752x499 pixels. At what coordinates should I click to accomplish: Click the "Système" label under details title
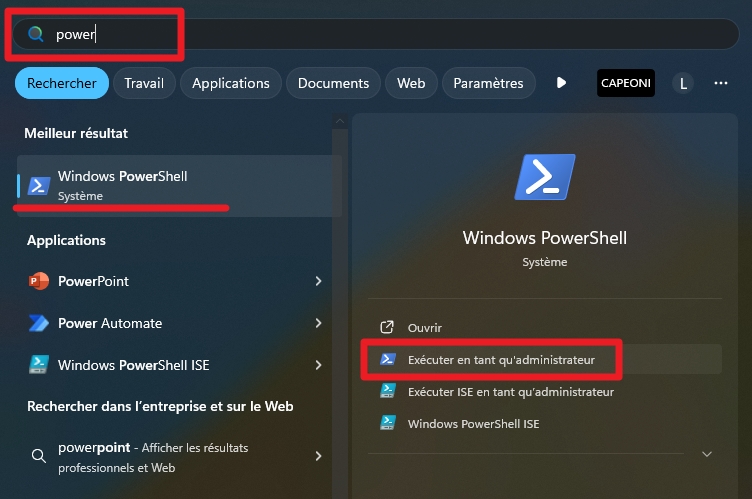[x=545, y=262]
